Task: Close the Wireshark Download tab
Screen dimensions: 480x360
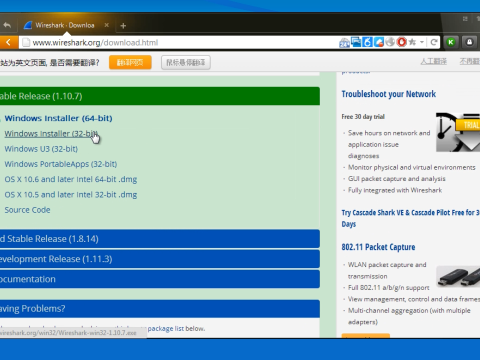Action: (x=107, y=25)
